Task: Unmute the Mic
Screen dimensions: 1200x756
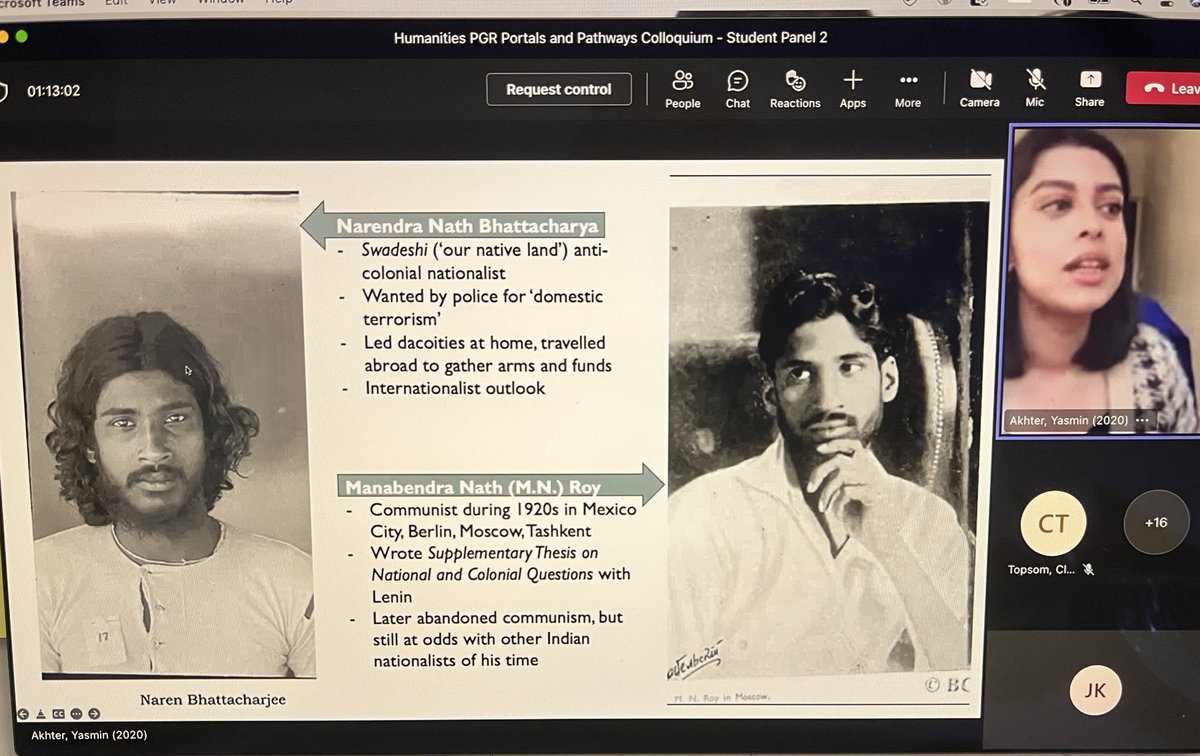Action: 1035,88
